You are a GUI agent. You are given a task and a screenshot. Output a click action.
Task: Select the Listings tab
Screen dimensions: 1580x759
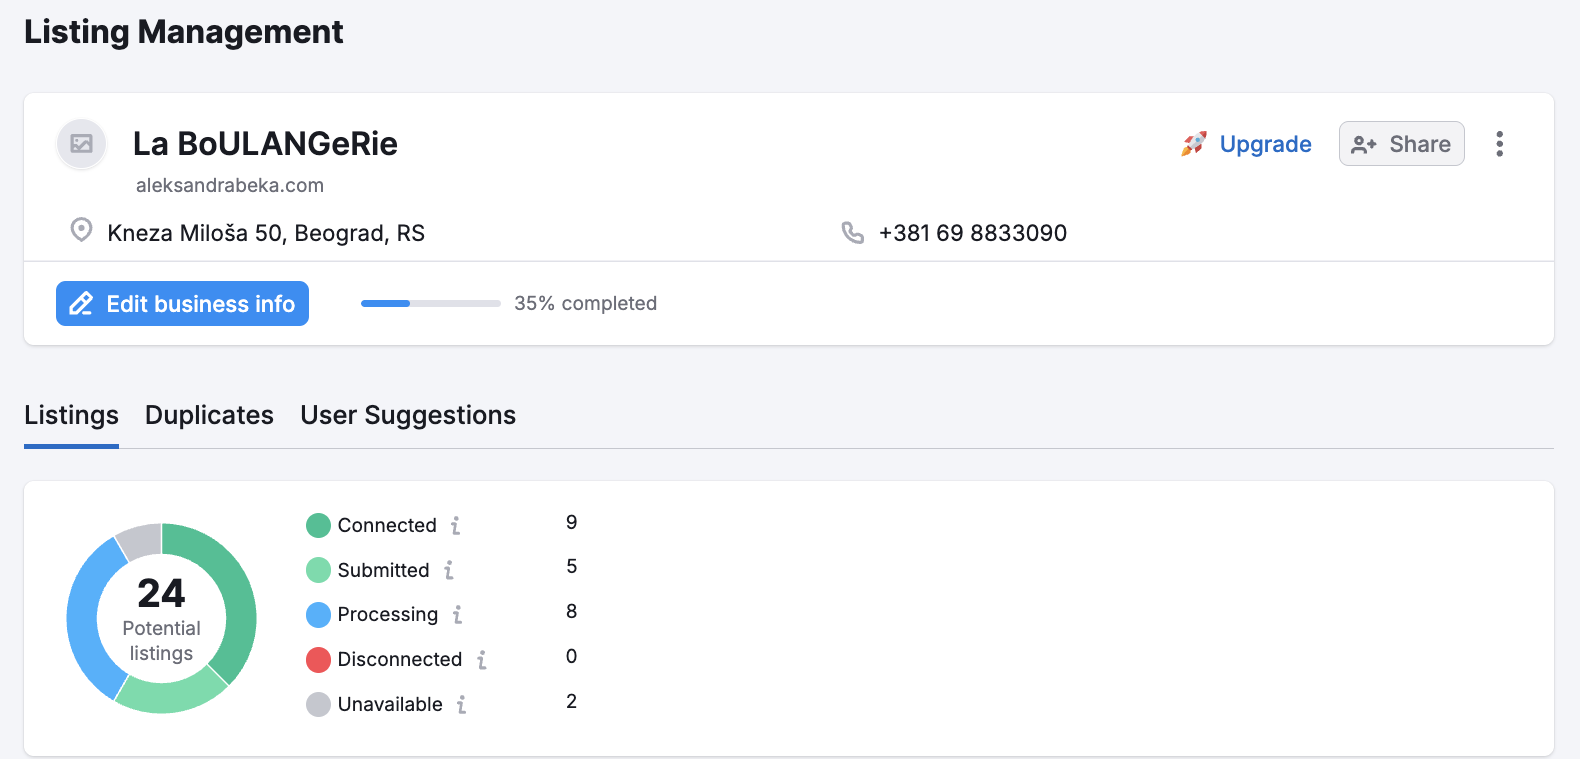coord(70,414)
